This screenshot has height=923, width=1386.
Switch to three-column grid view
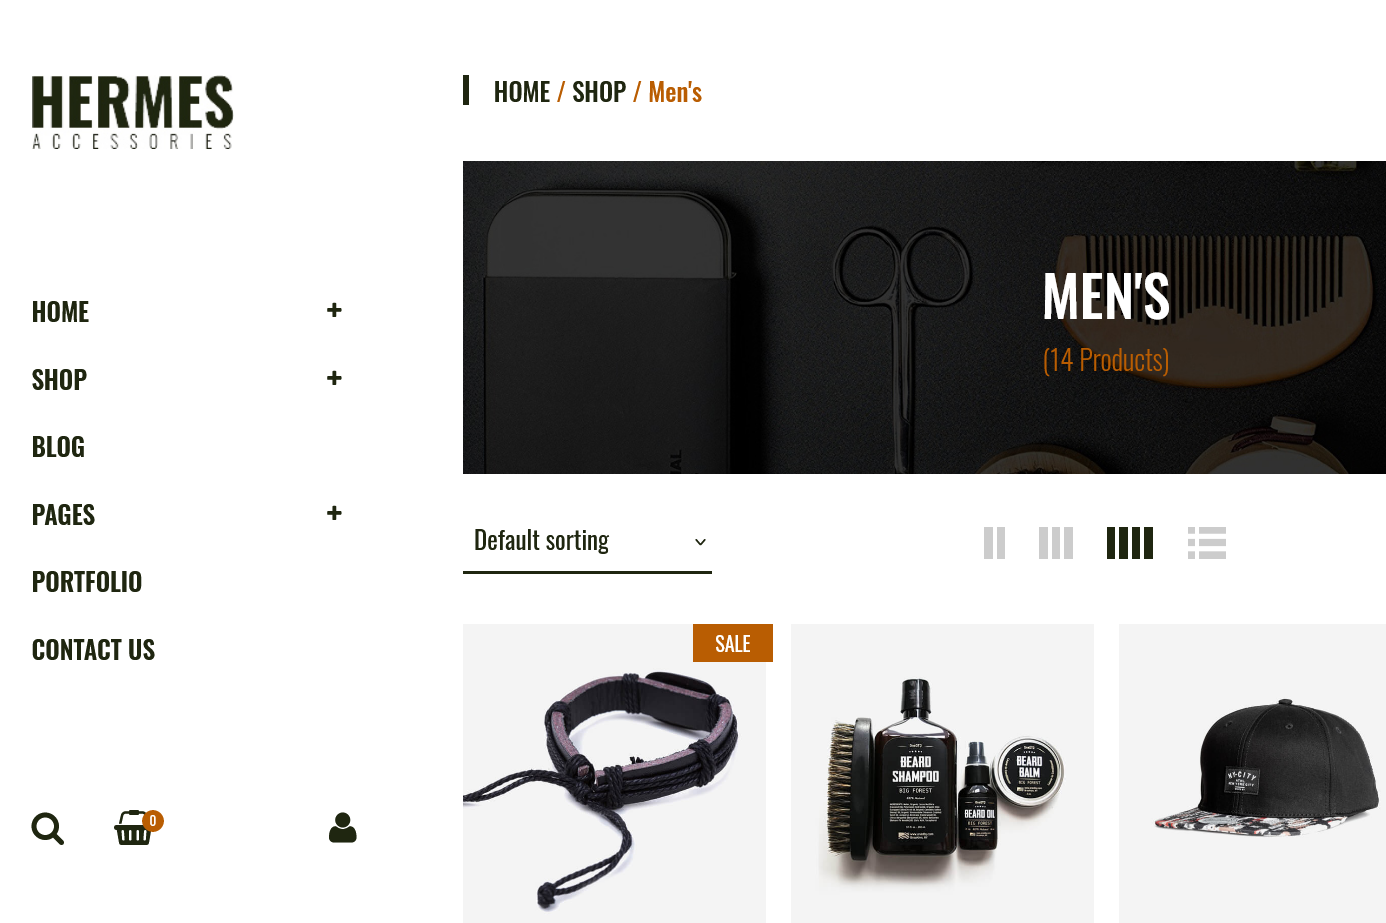click(x=1056, y=543)
